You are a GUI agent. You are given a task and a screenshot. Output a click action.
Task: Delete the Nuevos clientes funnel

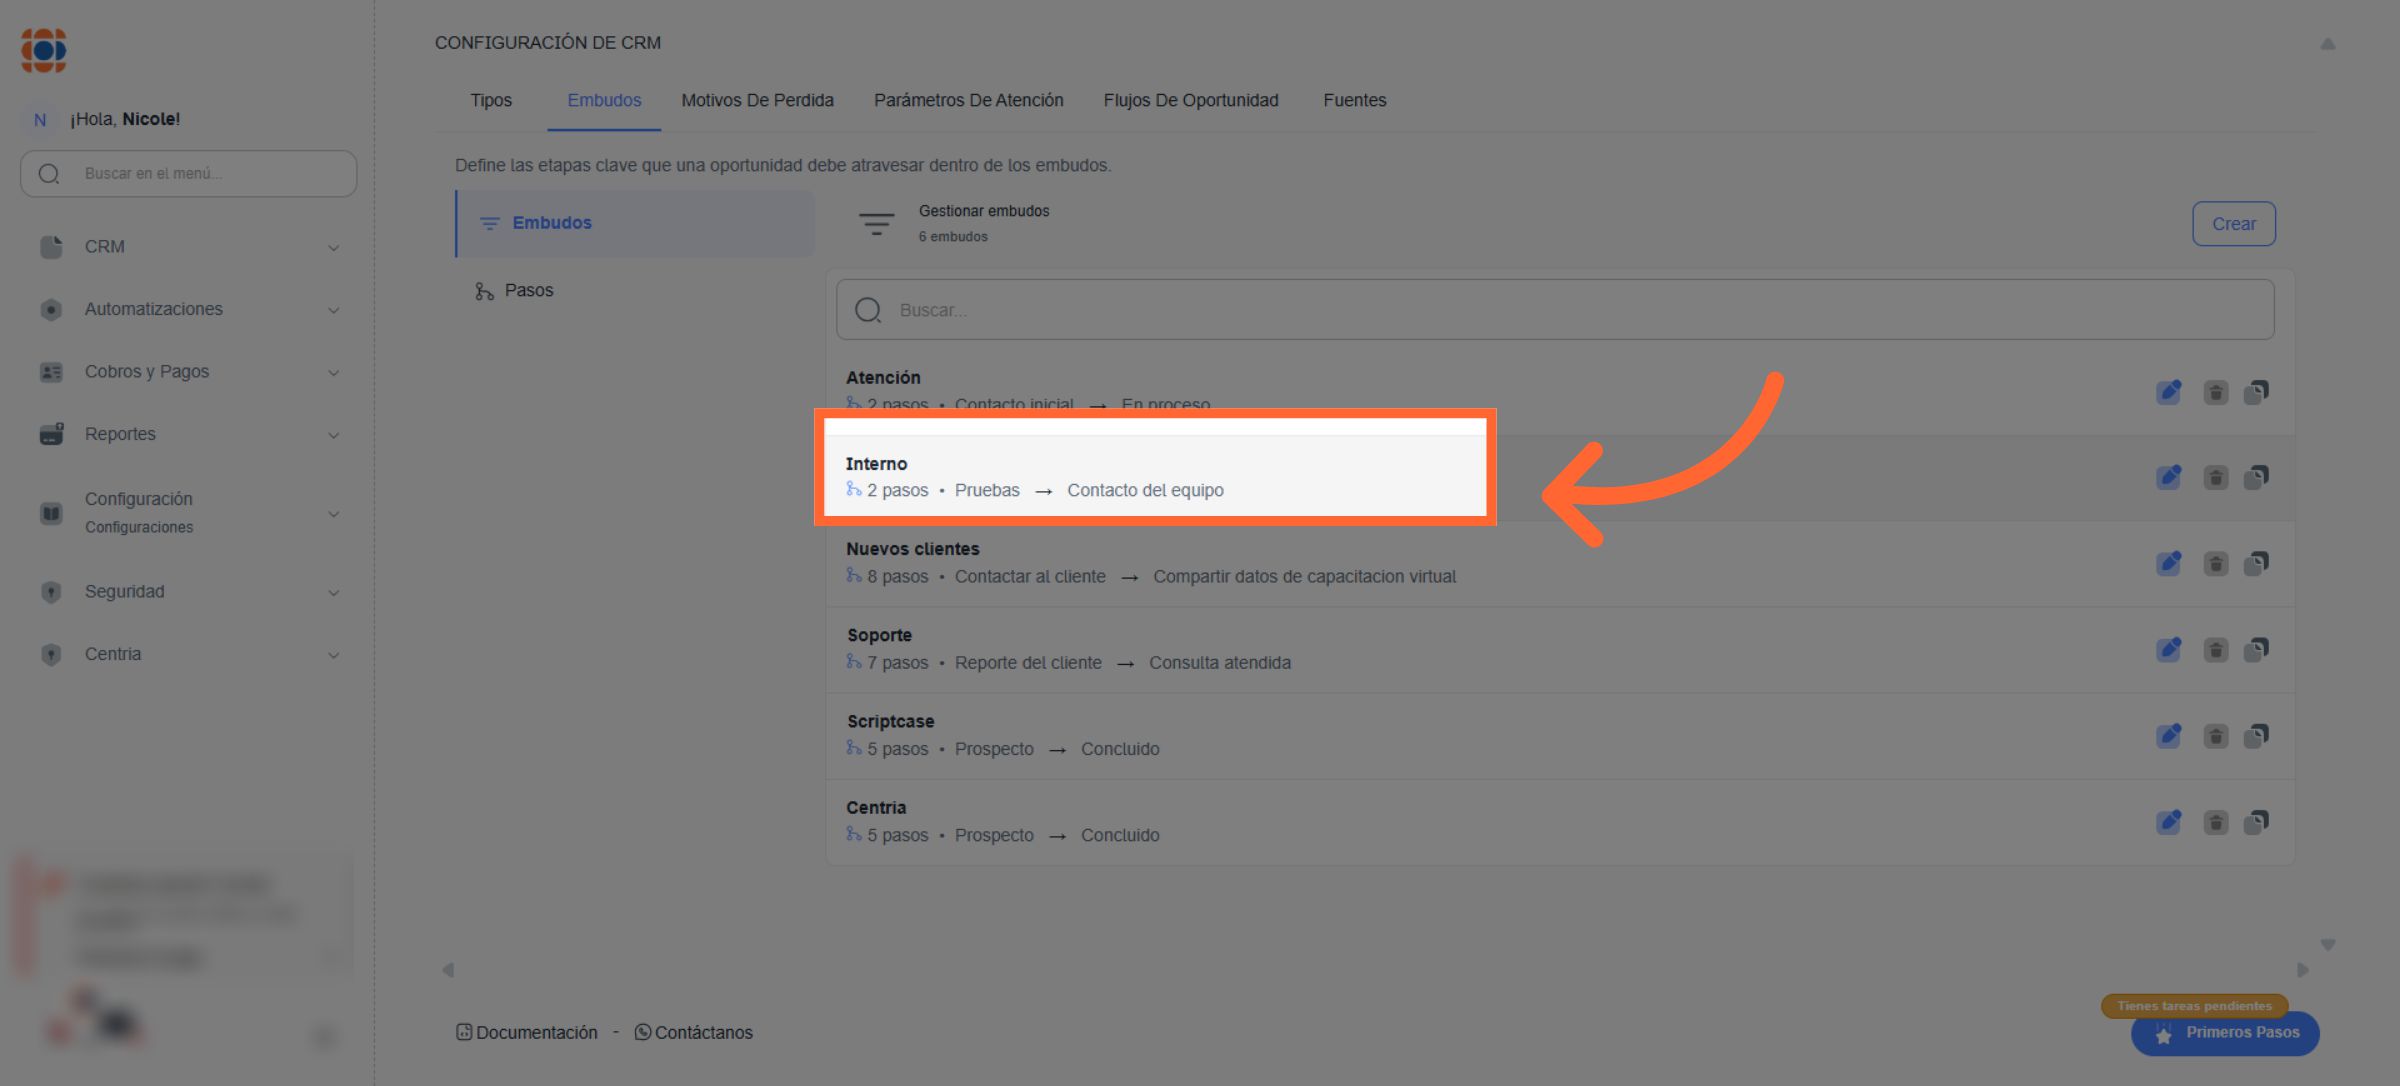pos(2215,564)
